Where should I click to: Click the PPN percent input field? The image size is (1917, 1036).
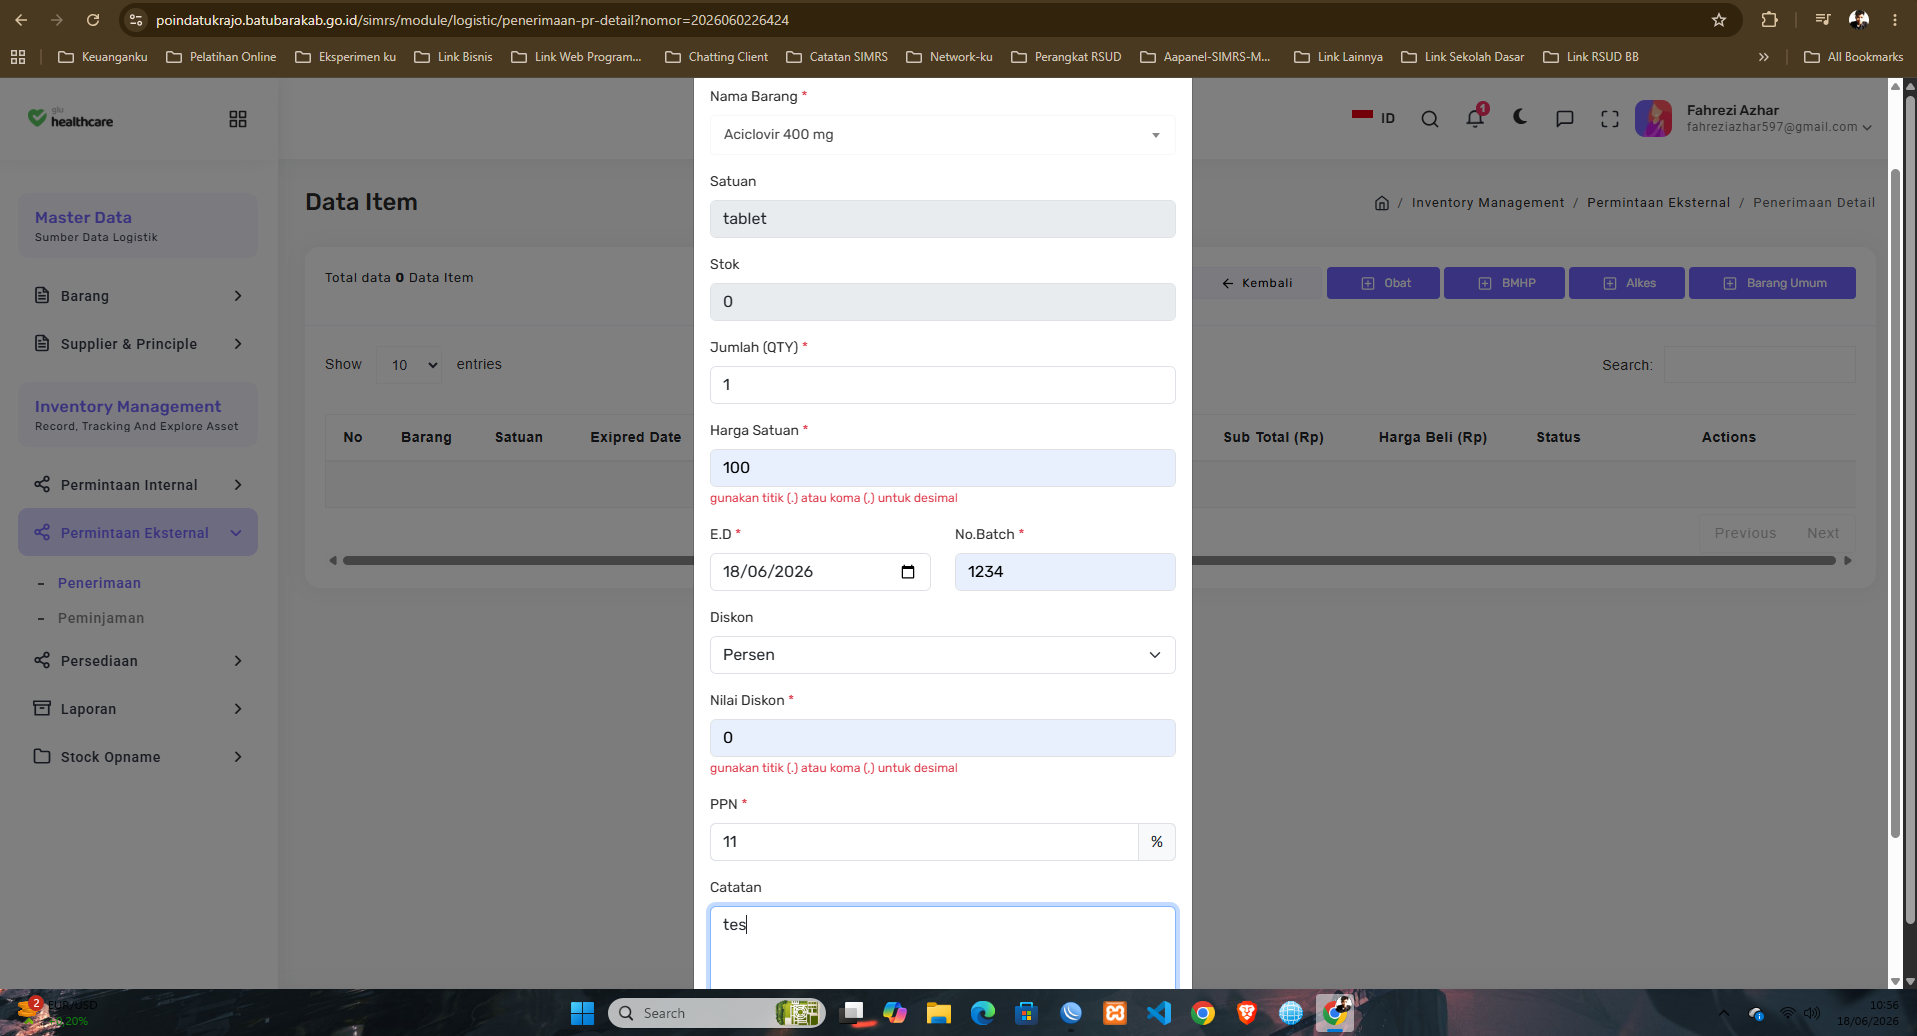coord(924,842)
